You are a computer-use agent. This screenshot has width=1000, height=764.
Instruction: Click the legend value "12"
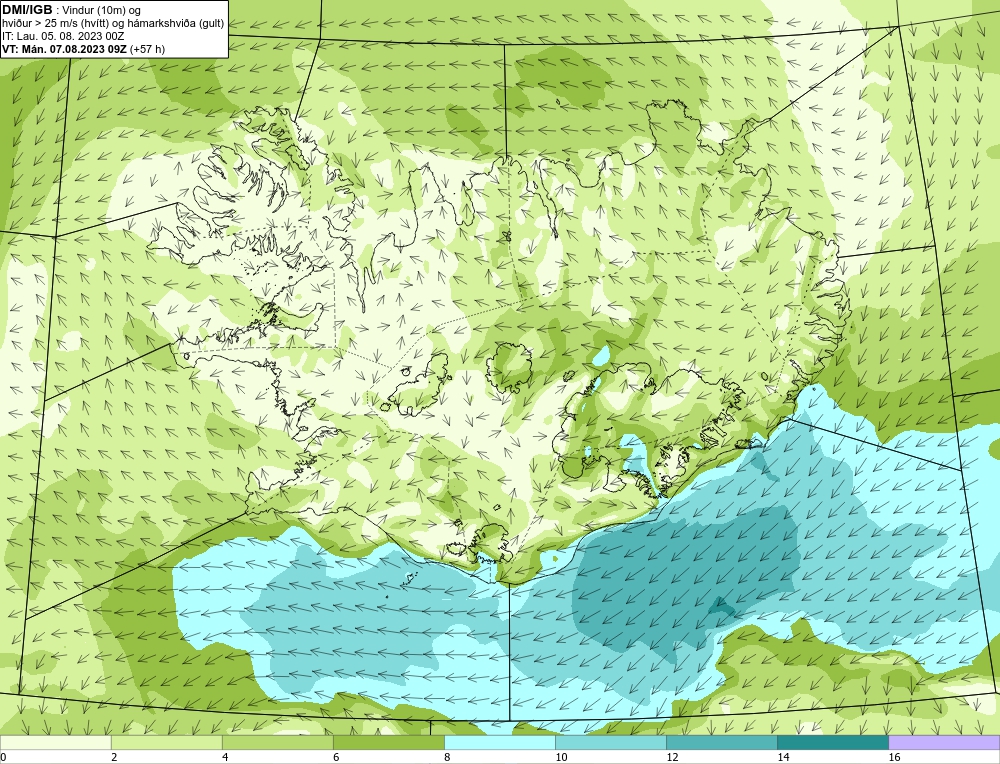(x=672, y=757)
